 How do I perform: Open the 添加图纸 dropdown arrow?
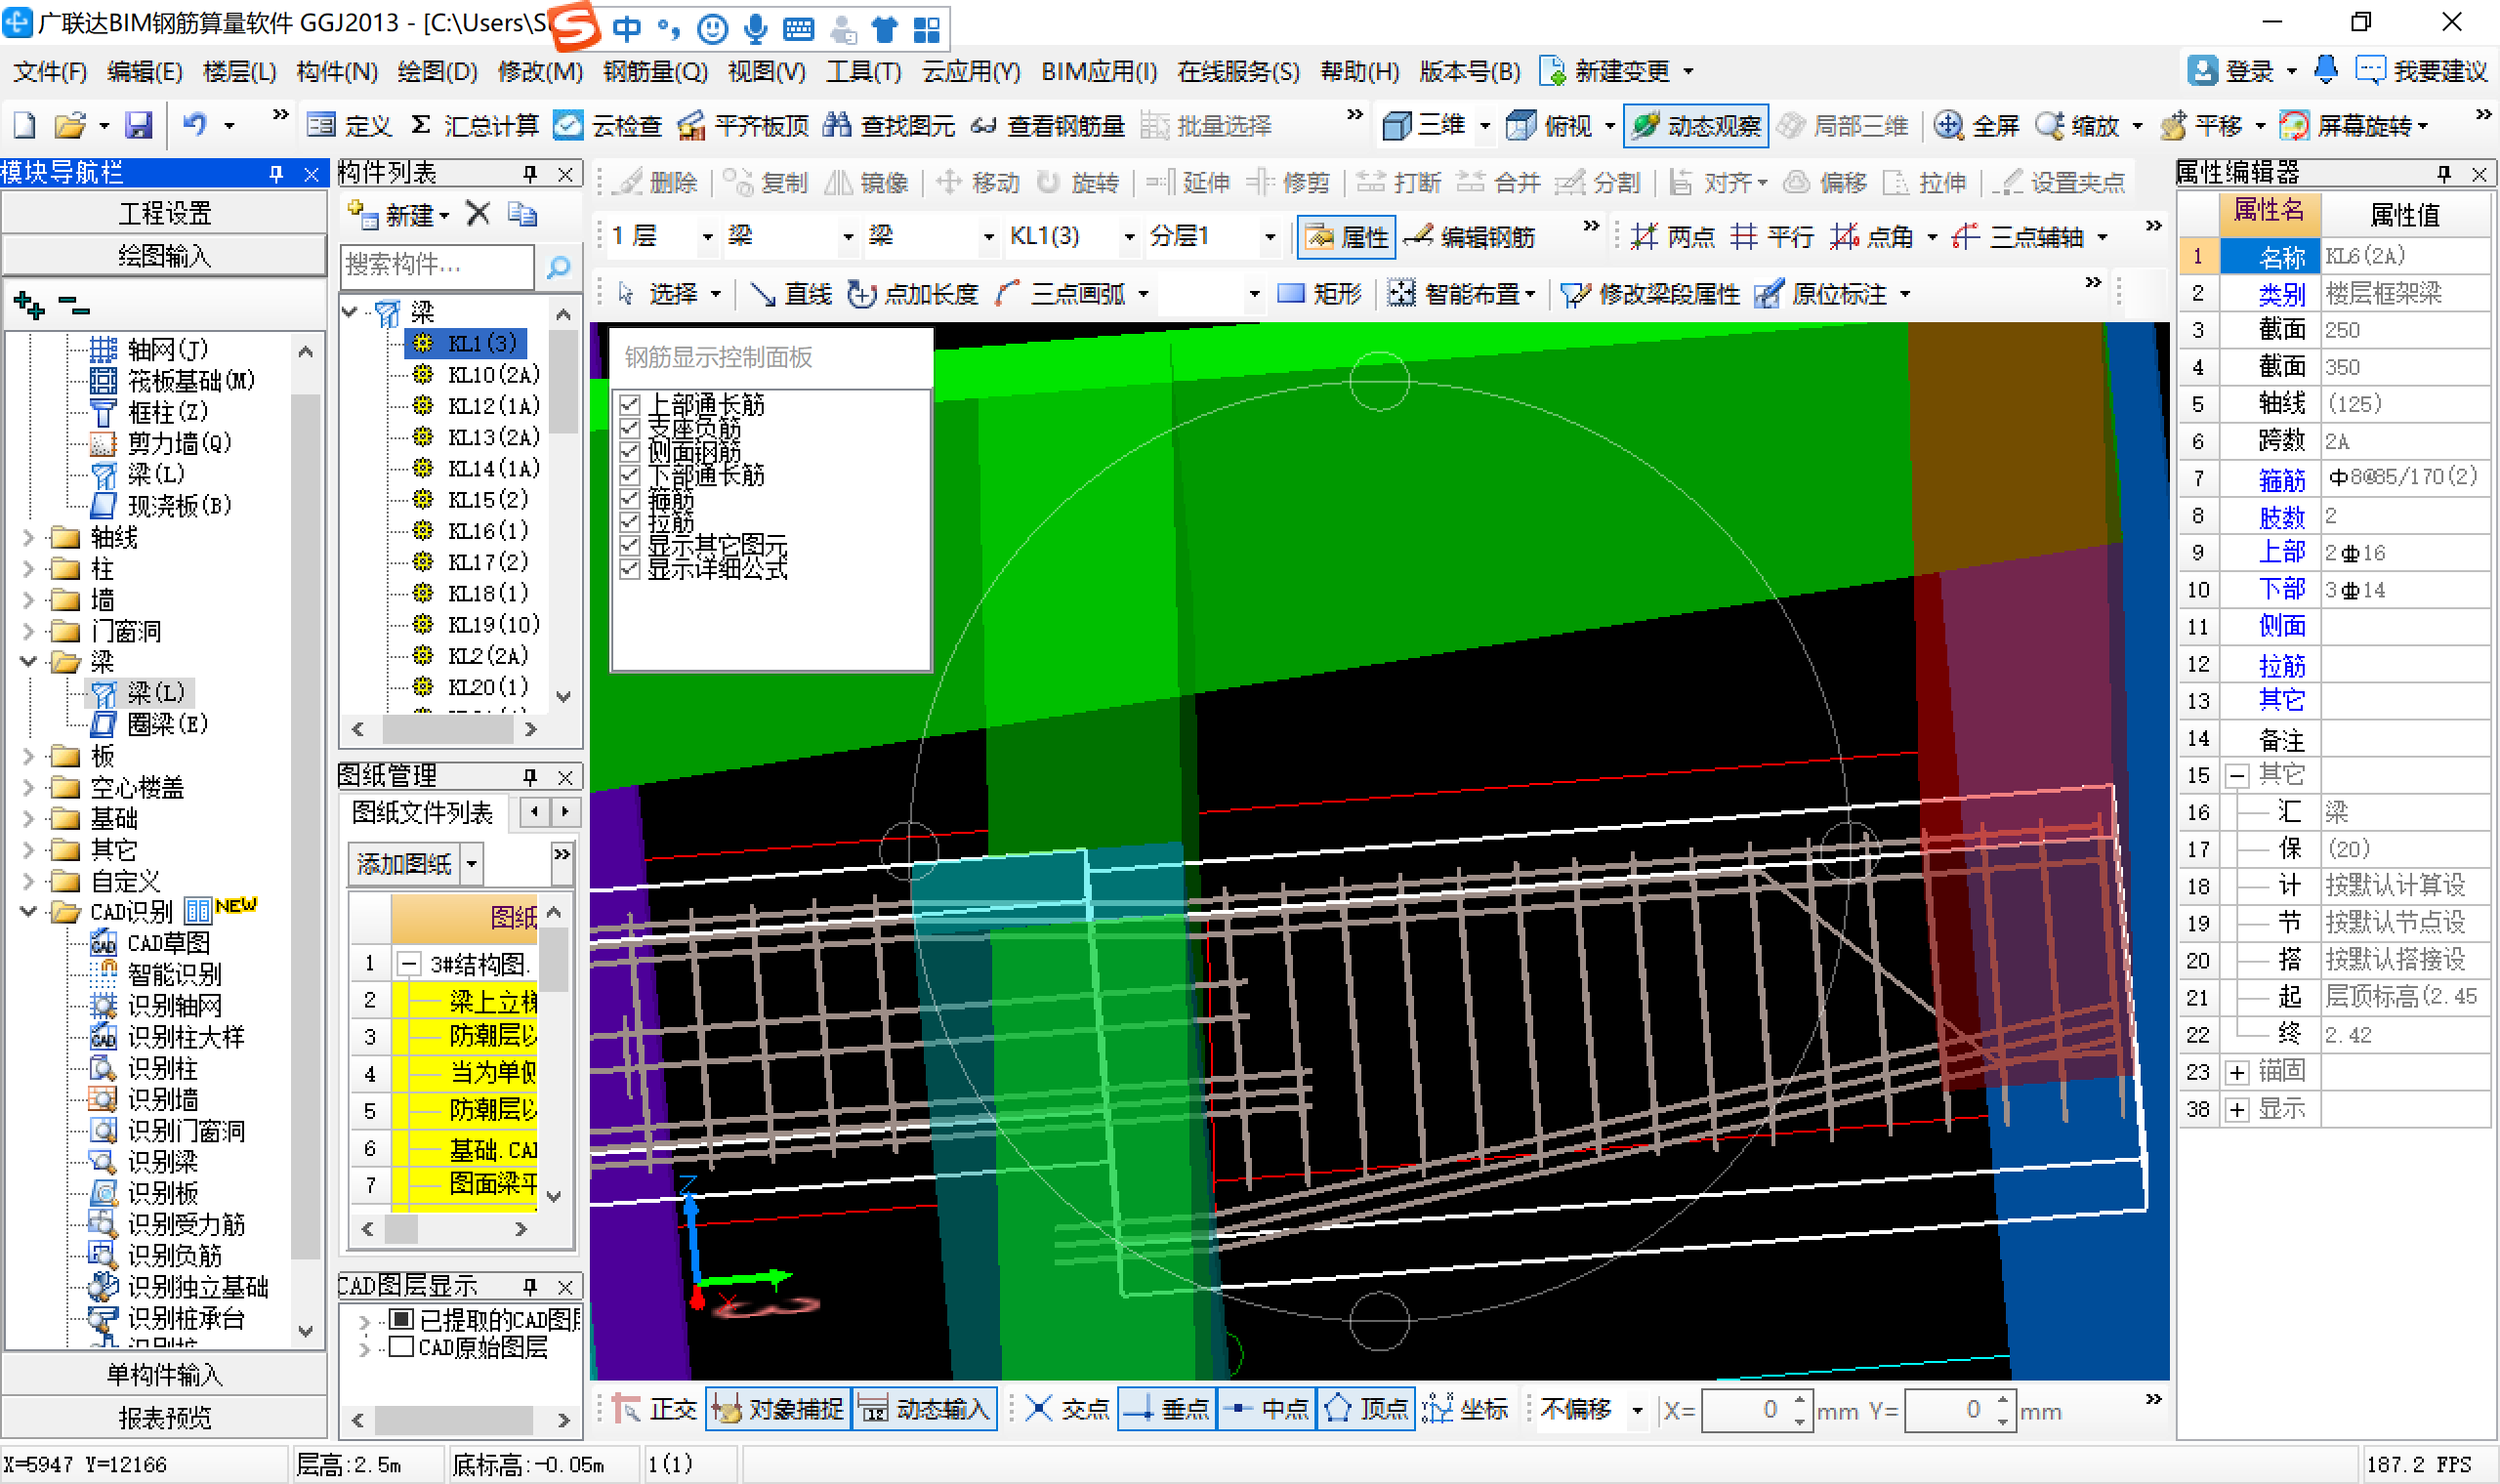pos(471,864)
